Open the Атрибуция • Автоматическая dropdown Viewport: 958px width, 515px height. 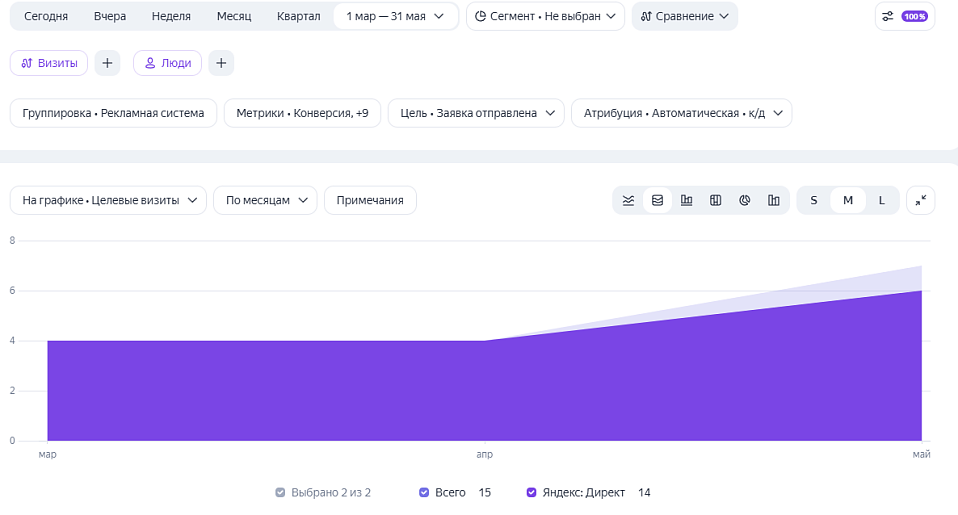point(682,113)
